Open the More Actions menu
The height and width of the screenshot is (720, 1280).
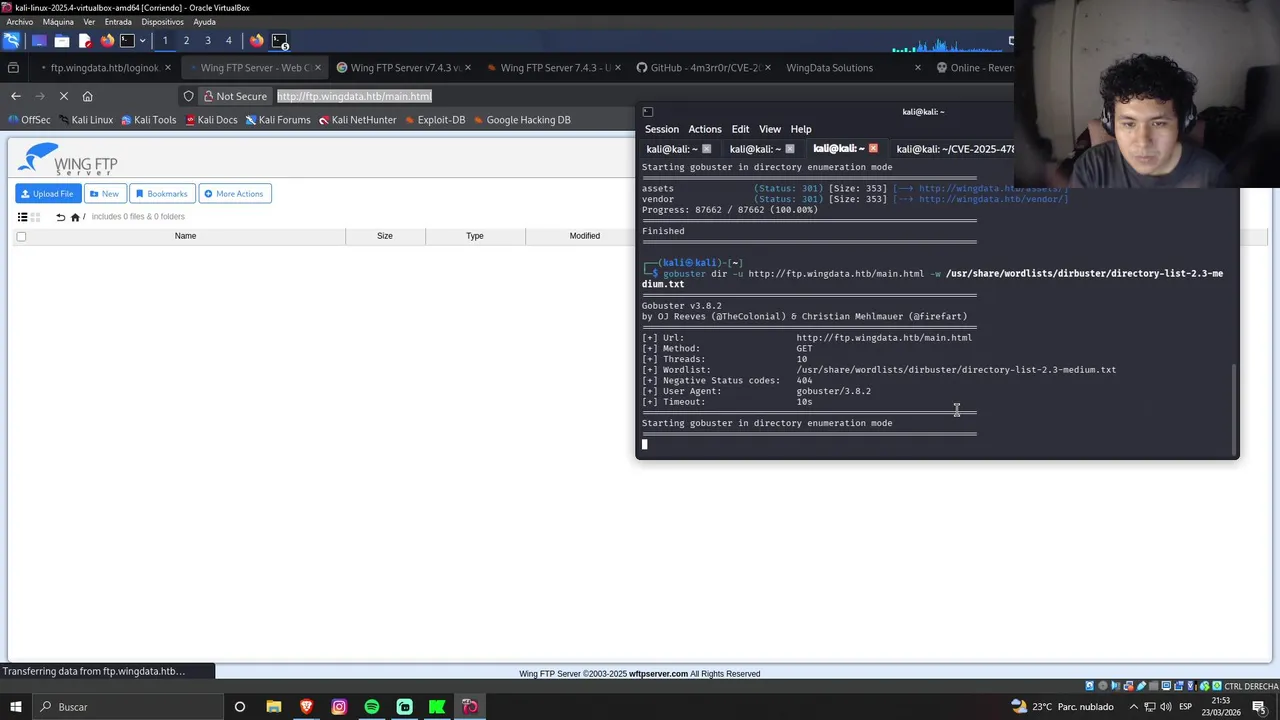point(235,194)
